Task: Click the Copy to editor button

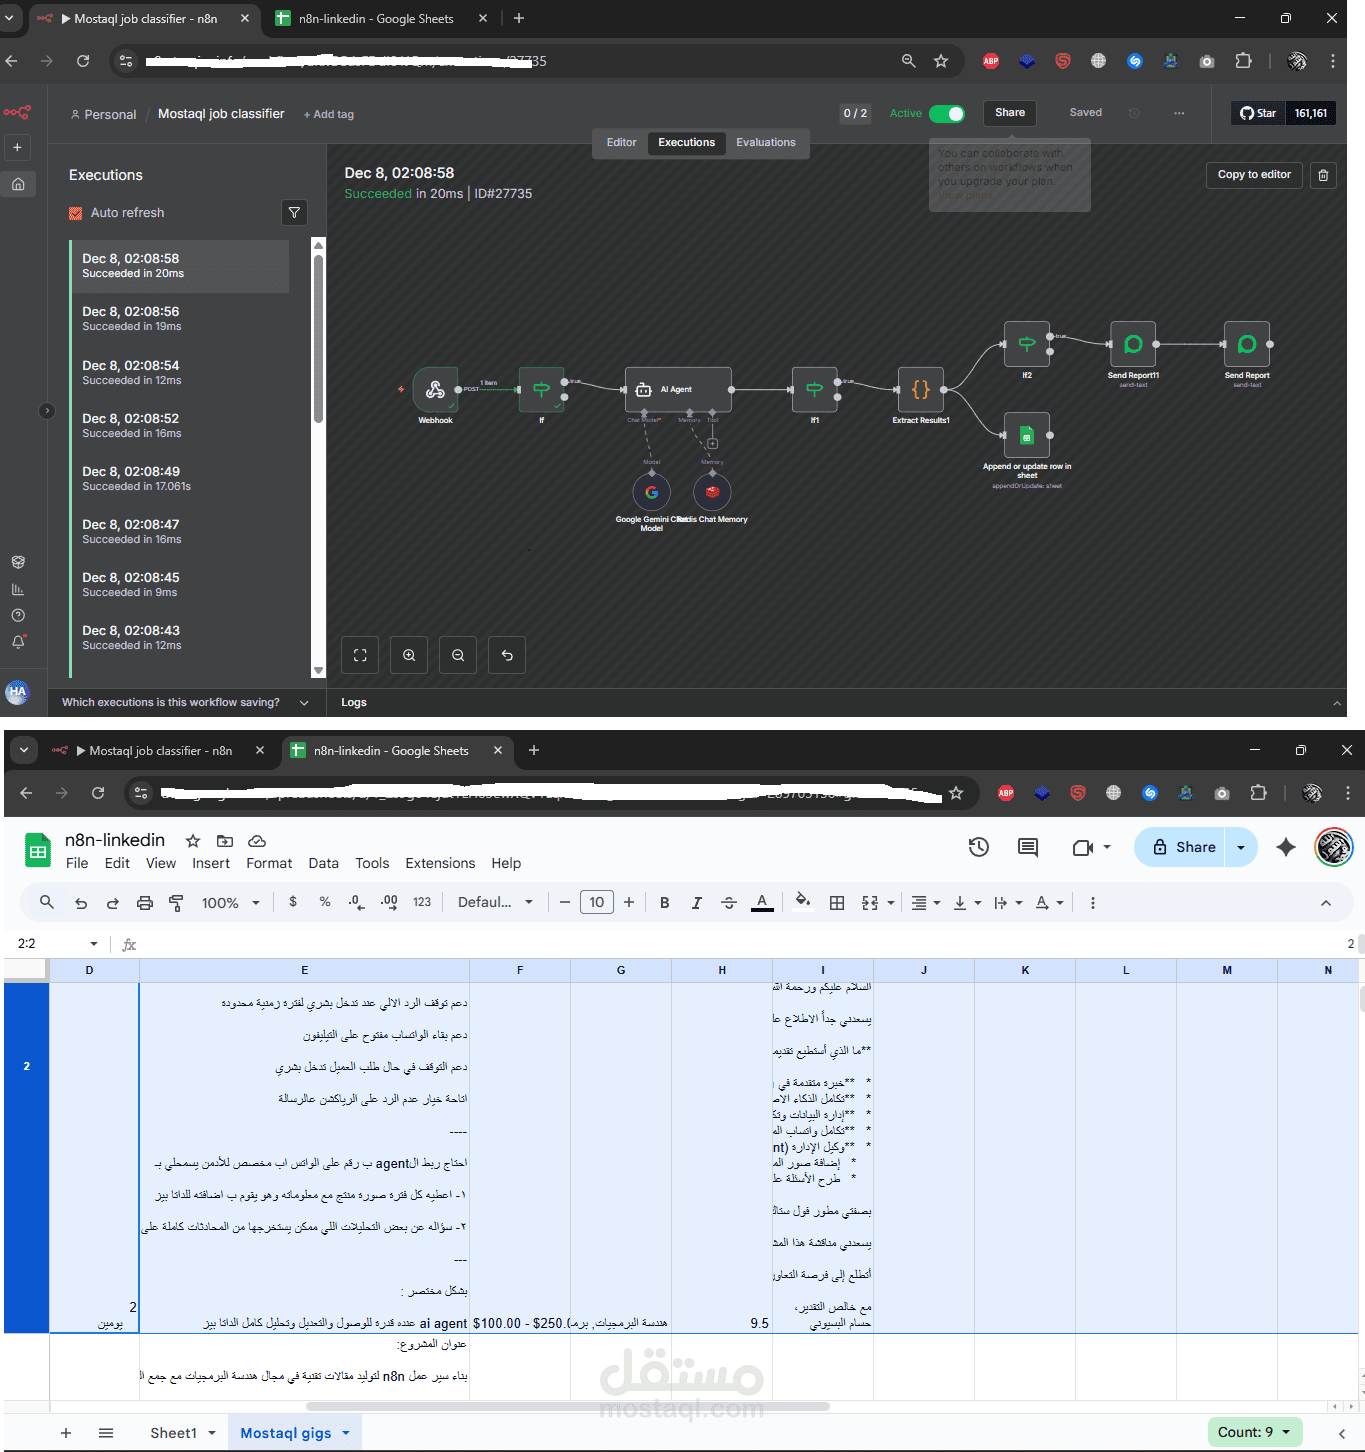Action: click(1253, 175)
